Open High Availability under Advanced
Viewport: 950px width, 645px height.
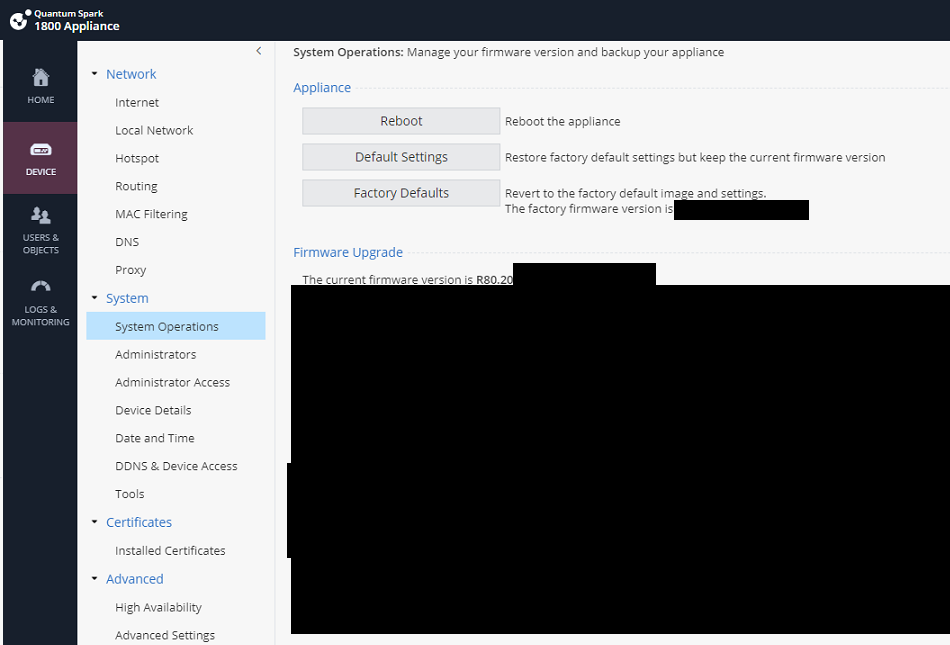pos(158,607)
